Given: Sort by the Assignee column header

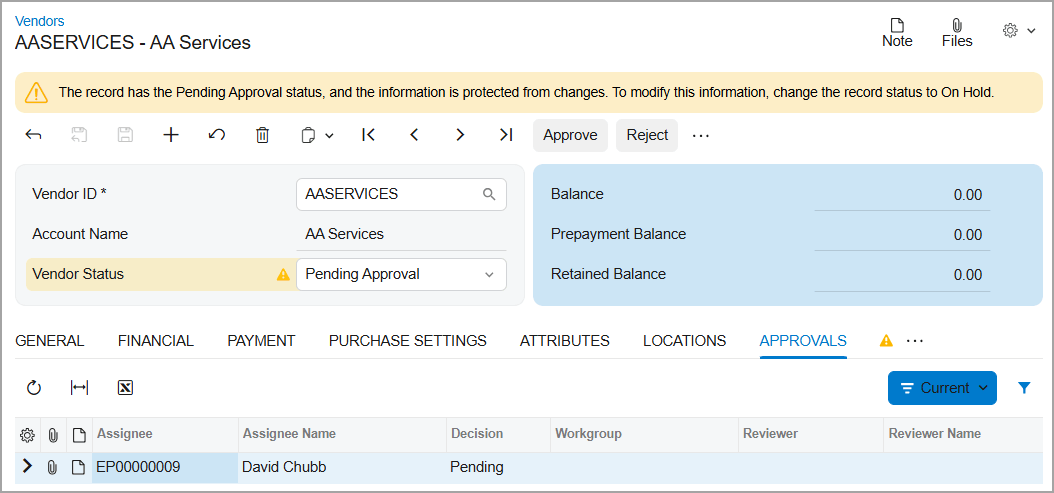Looking at the screenshot, I should coord(165,434).
